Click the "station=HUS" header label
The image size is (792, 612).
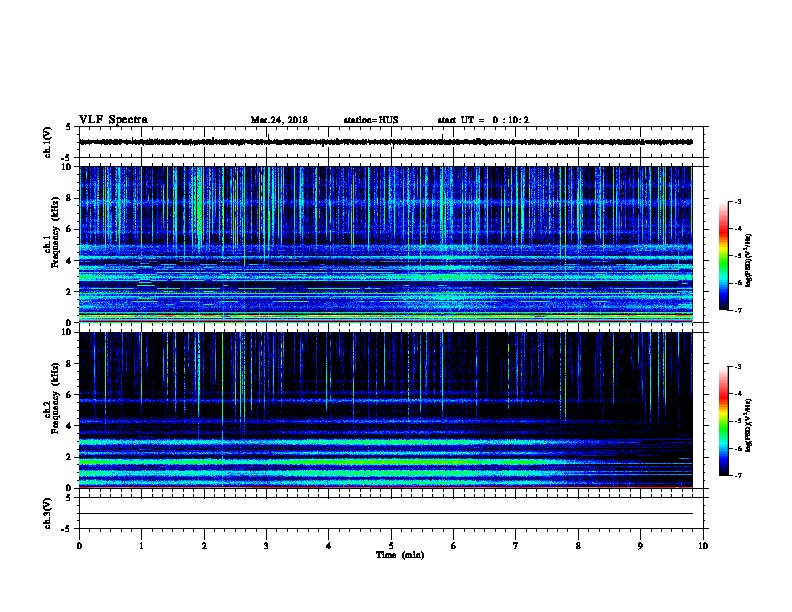tap(371, 120)
